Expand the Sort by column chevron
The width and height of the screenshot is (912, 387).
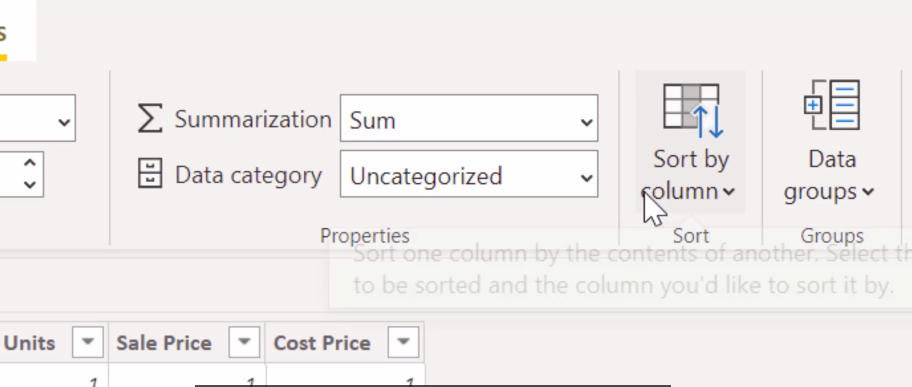(x=729, y=192)
